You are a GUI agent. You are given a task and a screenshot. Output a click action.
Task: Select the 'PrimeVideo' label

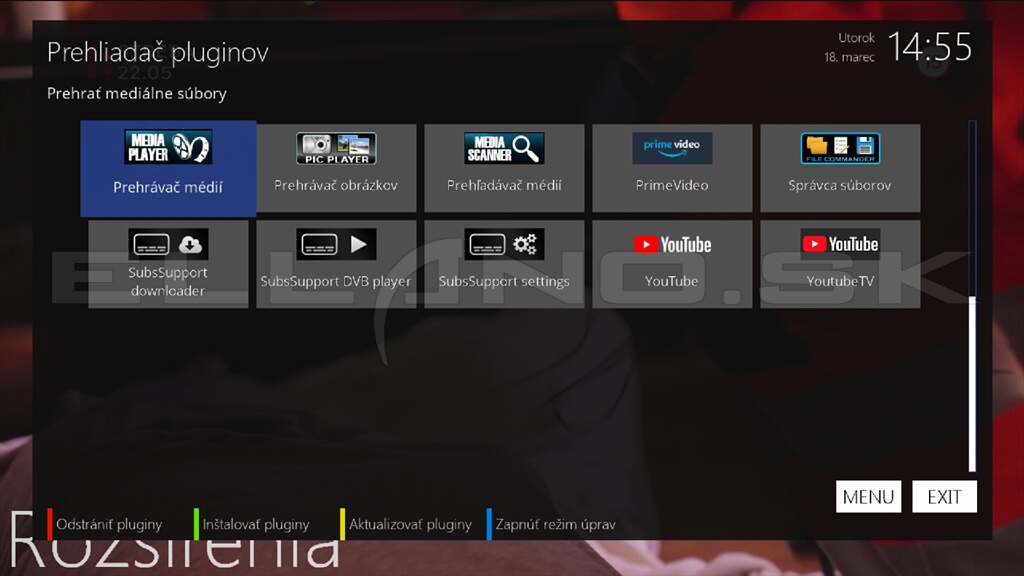672,185
